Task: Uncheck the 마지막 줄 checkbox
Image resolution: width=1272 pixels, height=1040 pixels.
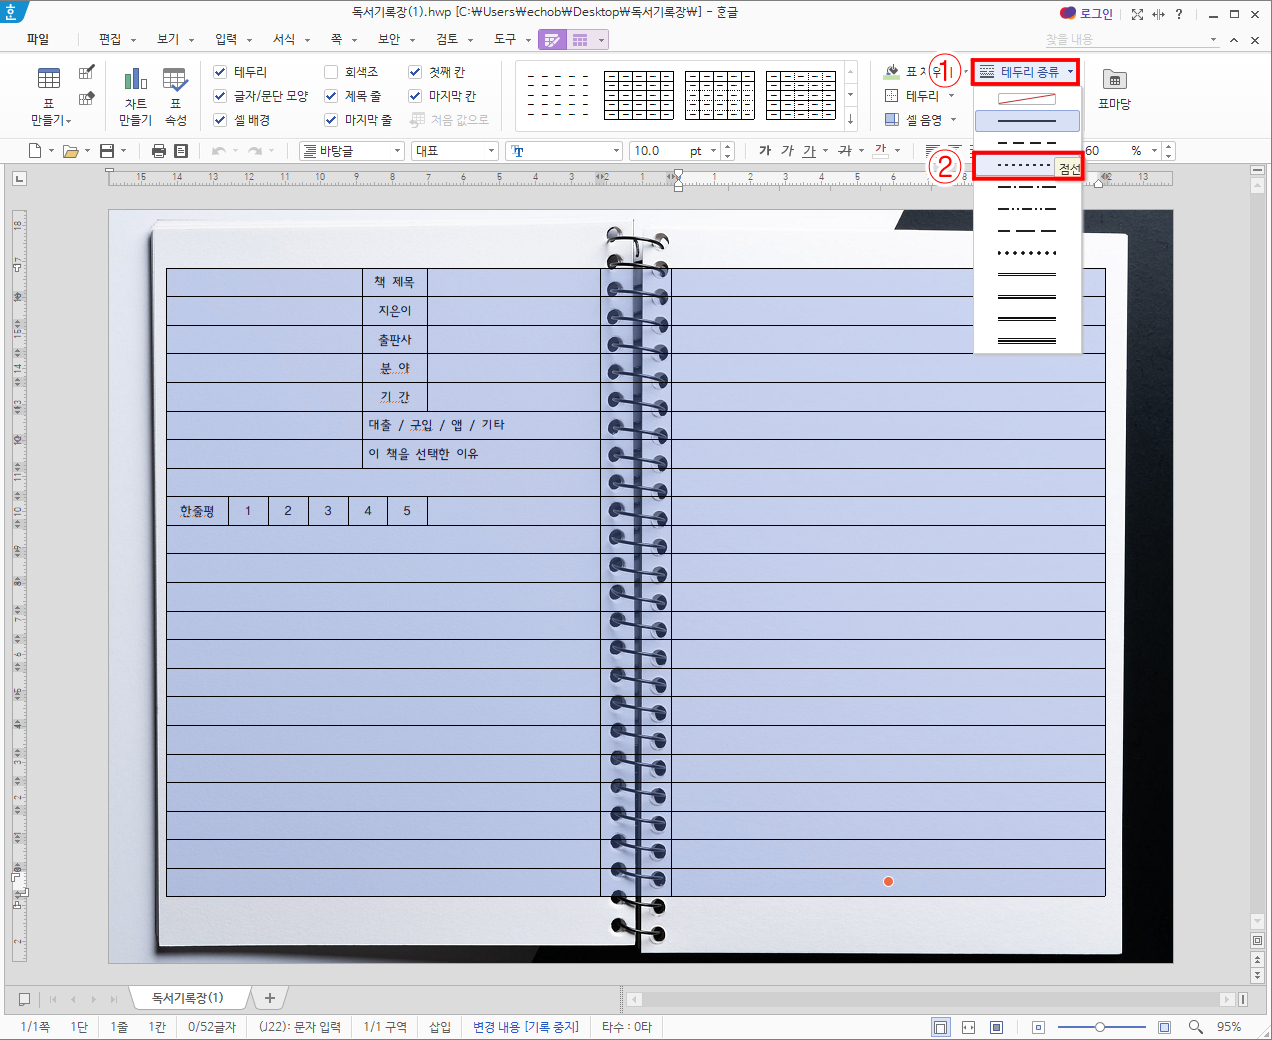Action: [x=331, y=120]
